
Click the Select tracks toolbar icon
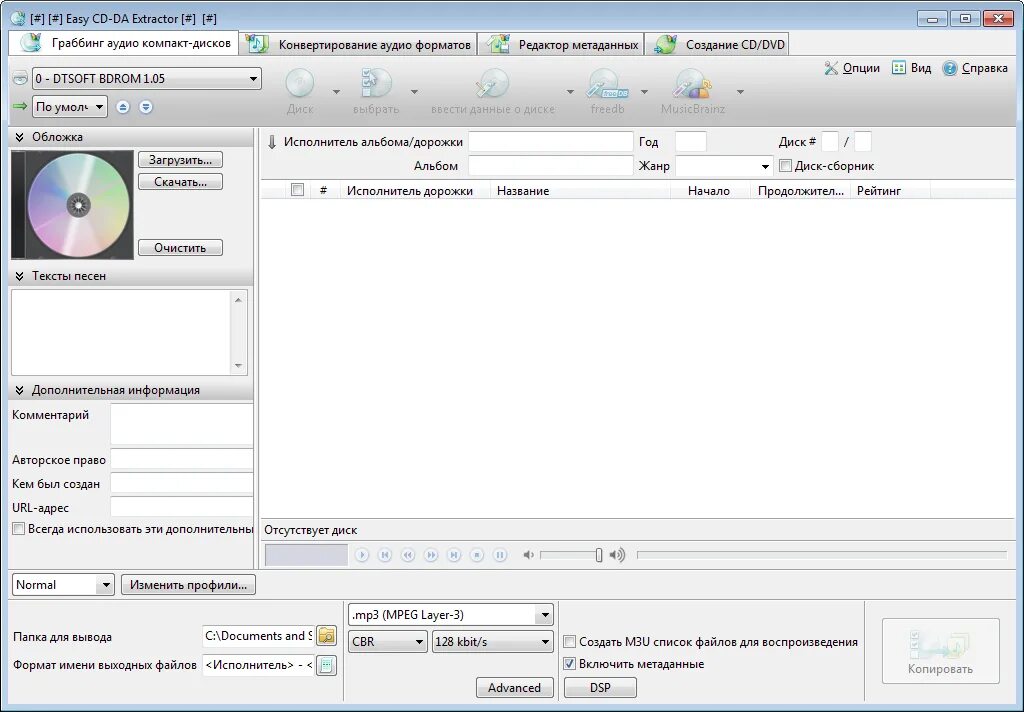tap(376, 85)
